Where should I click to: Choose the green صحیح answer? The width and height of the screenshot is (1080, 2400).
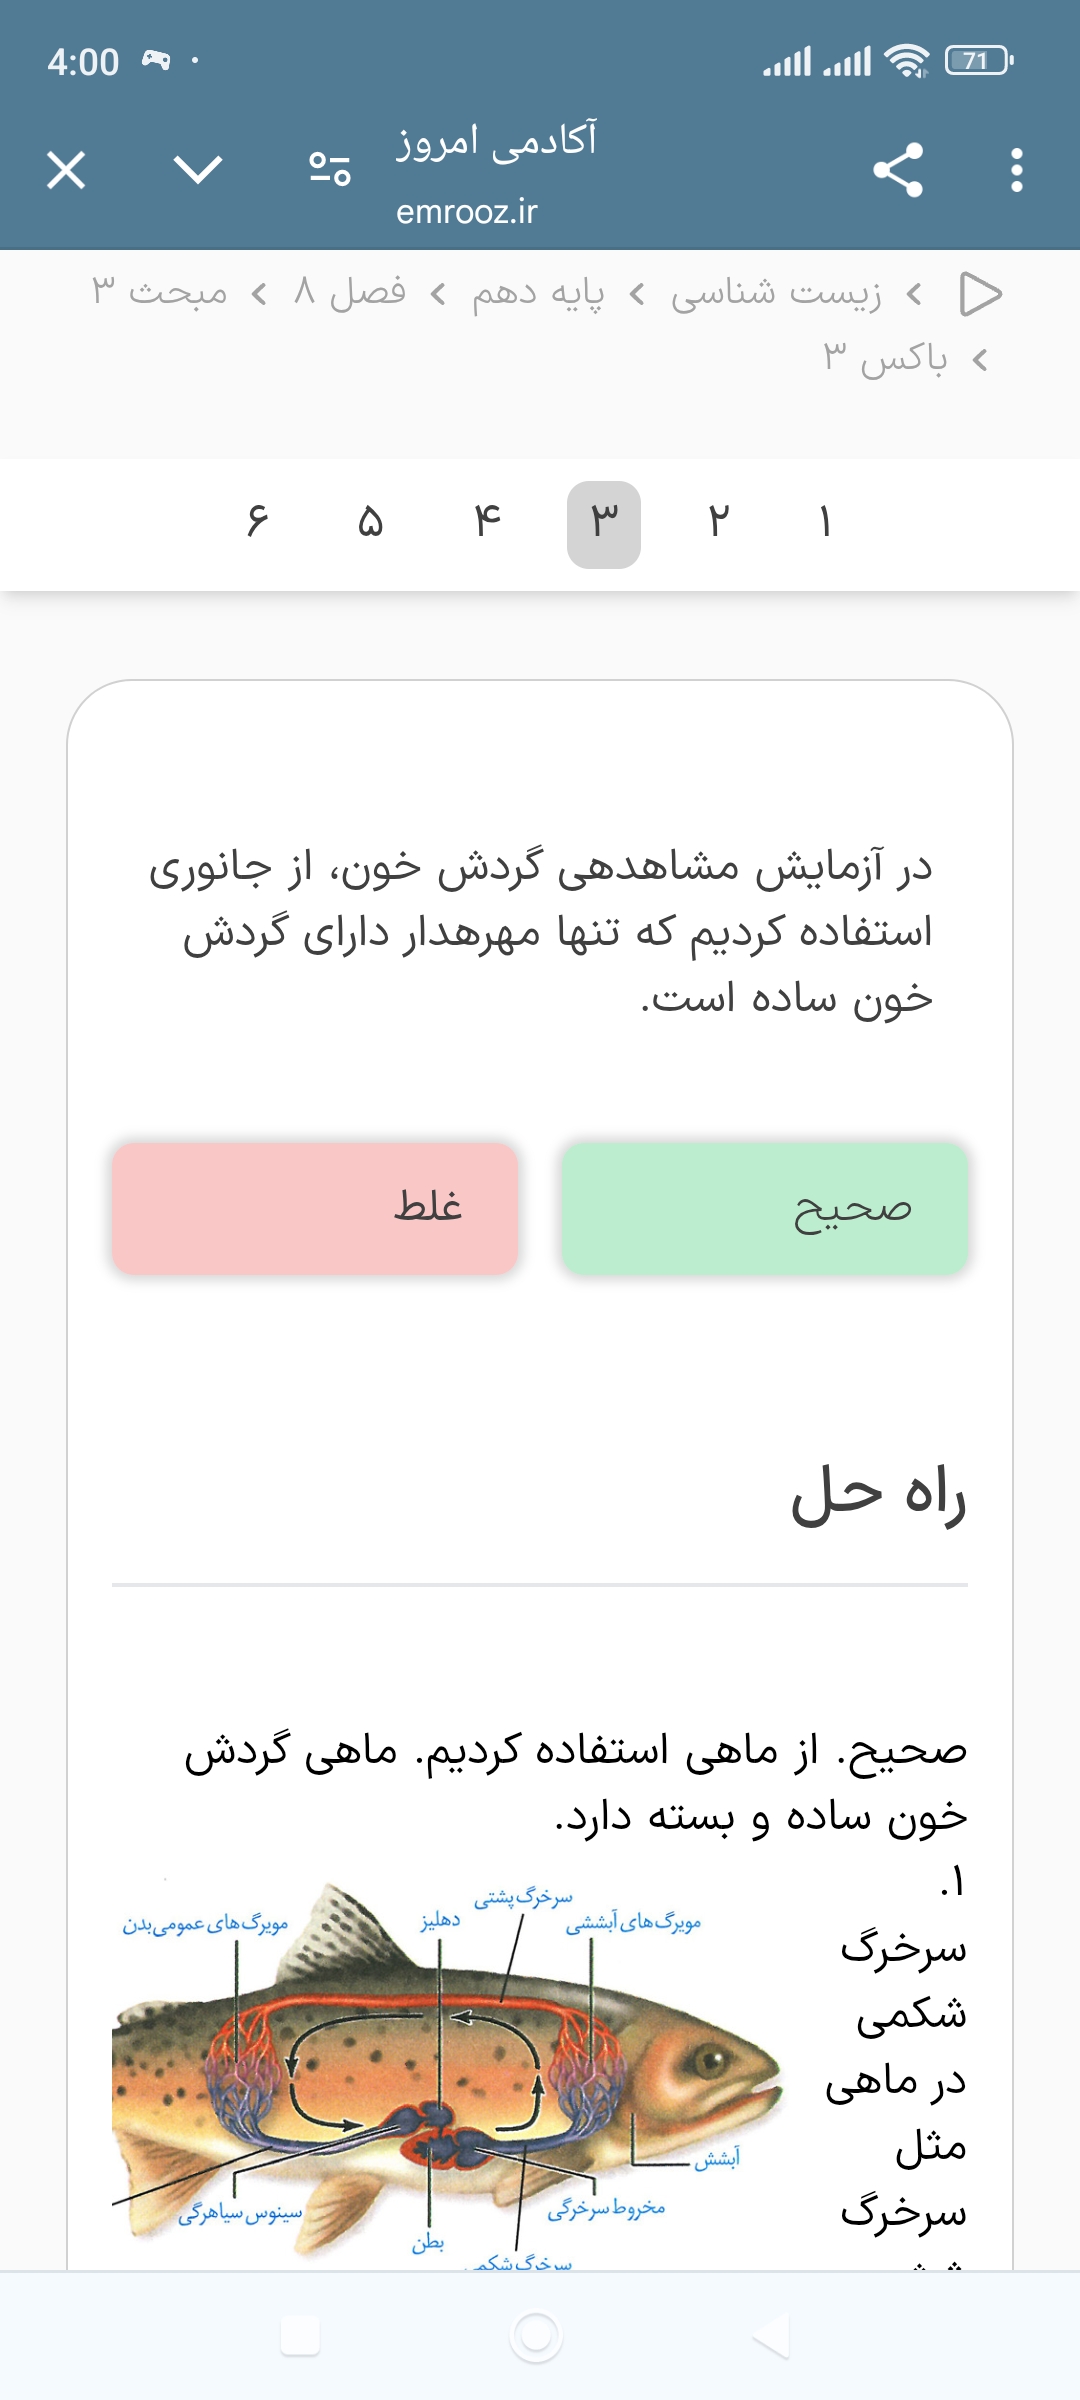pos(764,1208)
